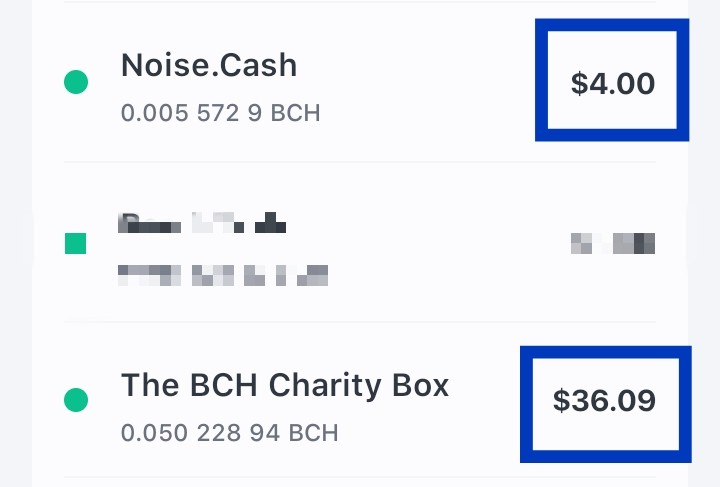Click the green circle beside The BCH Charity Box
720x487 pixels.
pos(76,400)
